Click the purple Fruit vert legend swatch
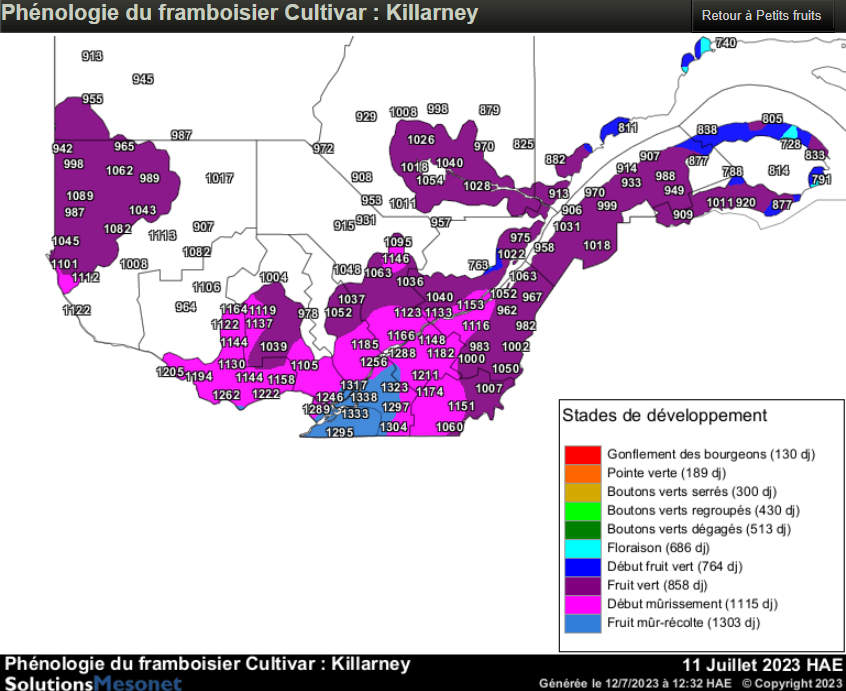Screen dimensions: 846x691 point(582,586)
